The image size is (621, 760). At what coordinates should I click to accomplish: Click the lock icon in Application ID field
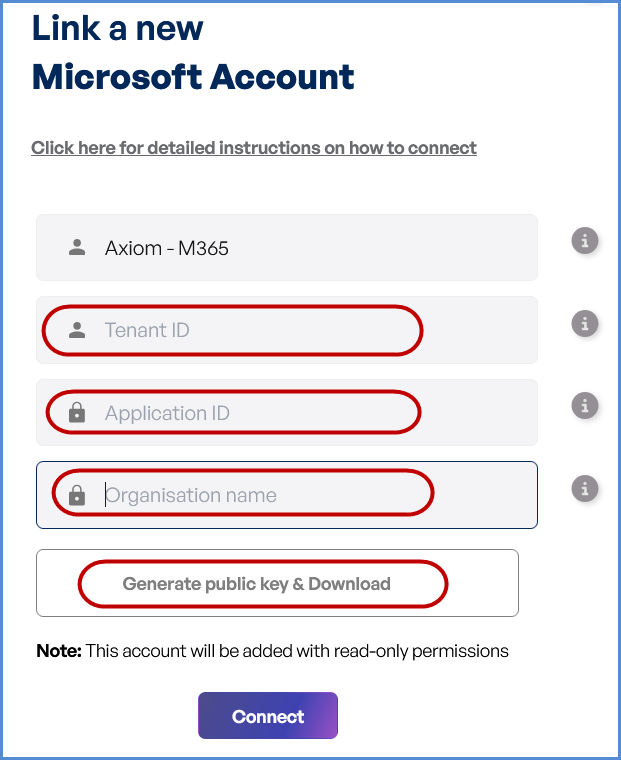77,413
